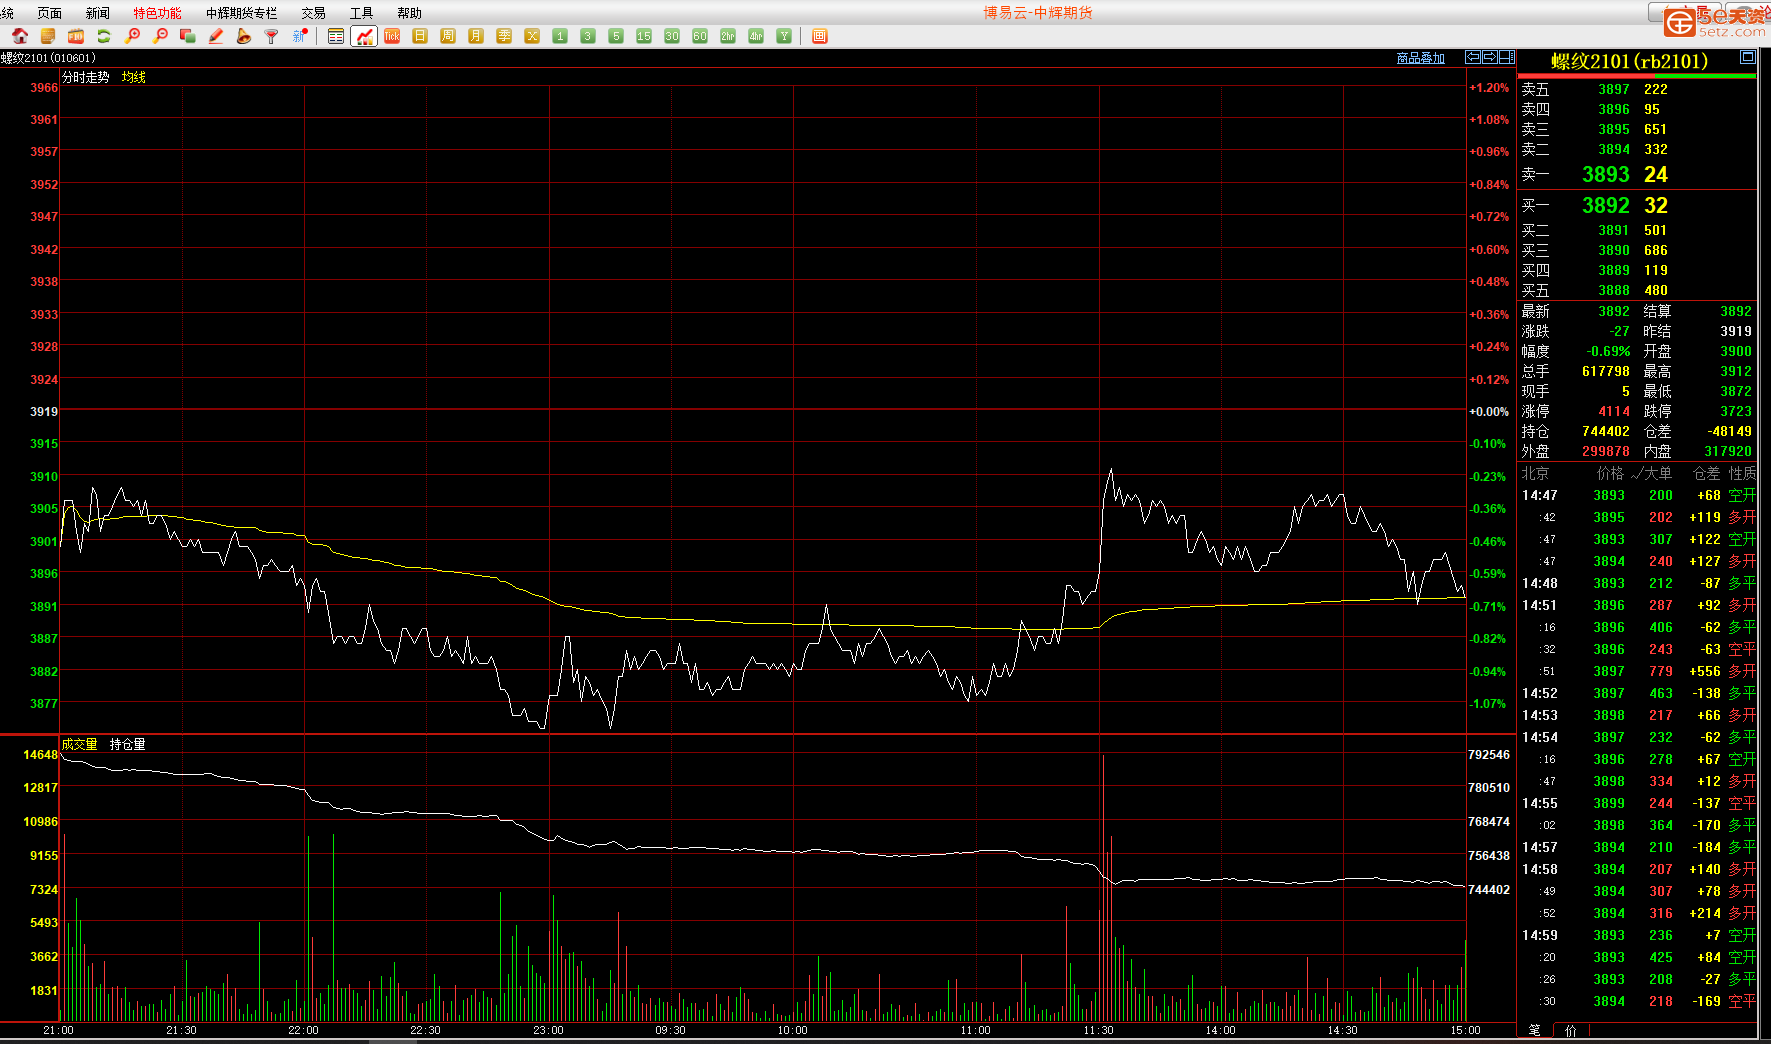Open the 帮助 menu
The image size is (1771, 1044).
pyautogui.click(x=410, y=13)
